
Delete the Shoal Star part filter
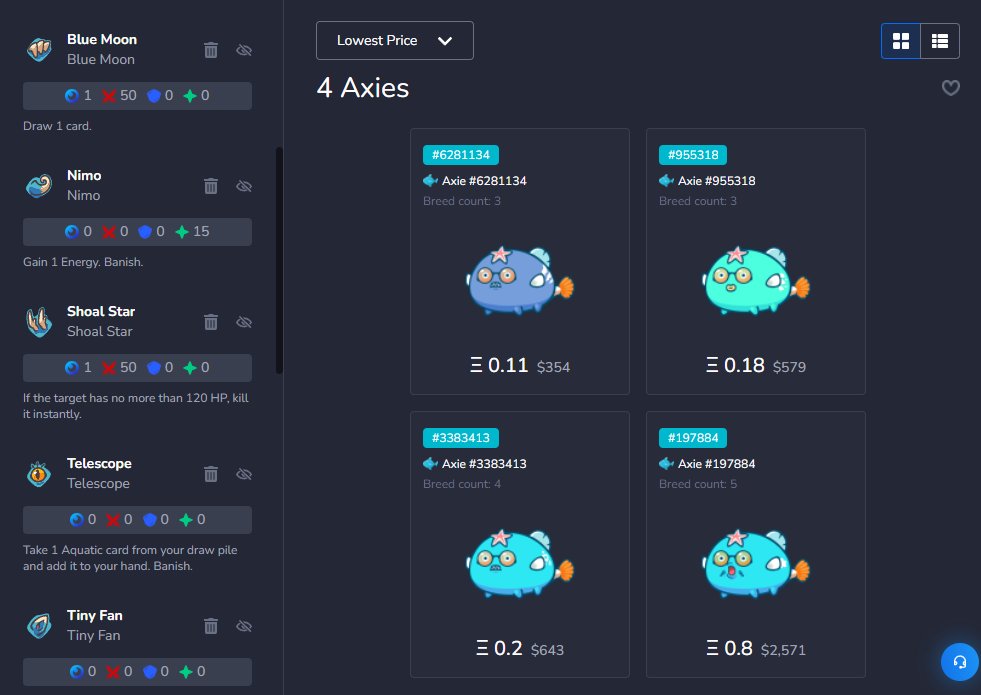pyautogui.click(x=211, y=322)
